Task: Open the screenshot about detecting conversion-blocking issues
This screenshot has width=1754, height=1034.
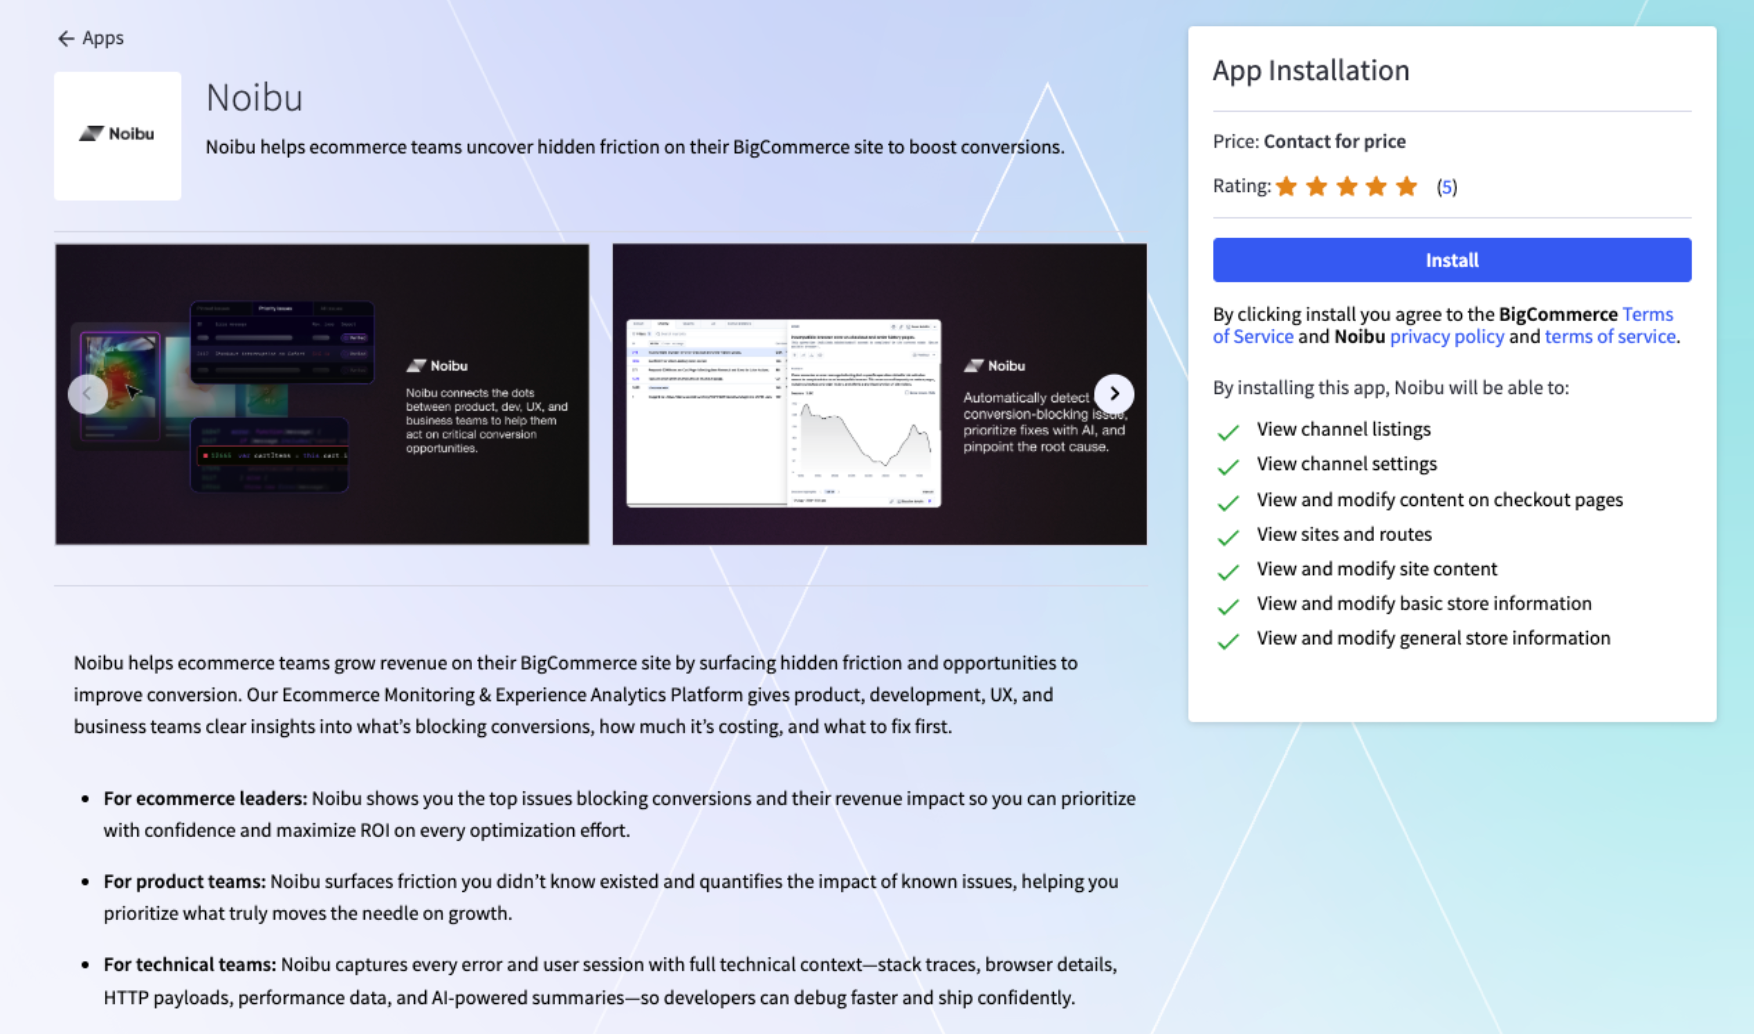Action: coord(880,394)
